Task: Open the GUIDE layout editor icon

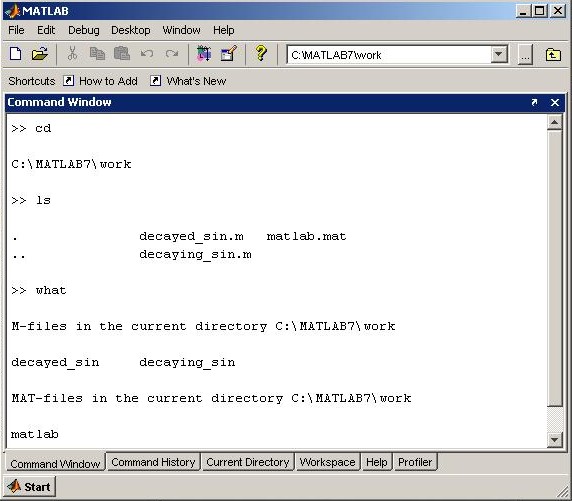Action: [x=229, y=54]
